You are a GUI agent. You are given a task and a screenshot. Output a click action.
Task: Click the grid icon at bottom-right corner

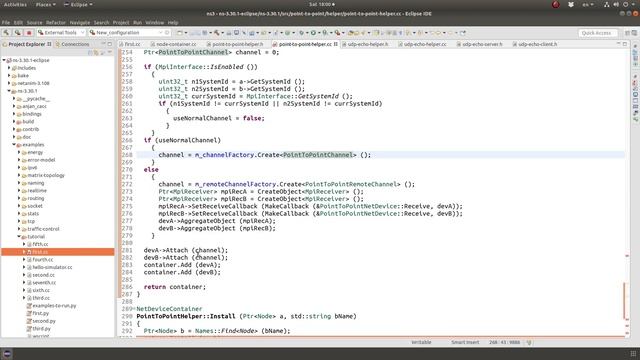click(633, 353)
